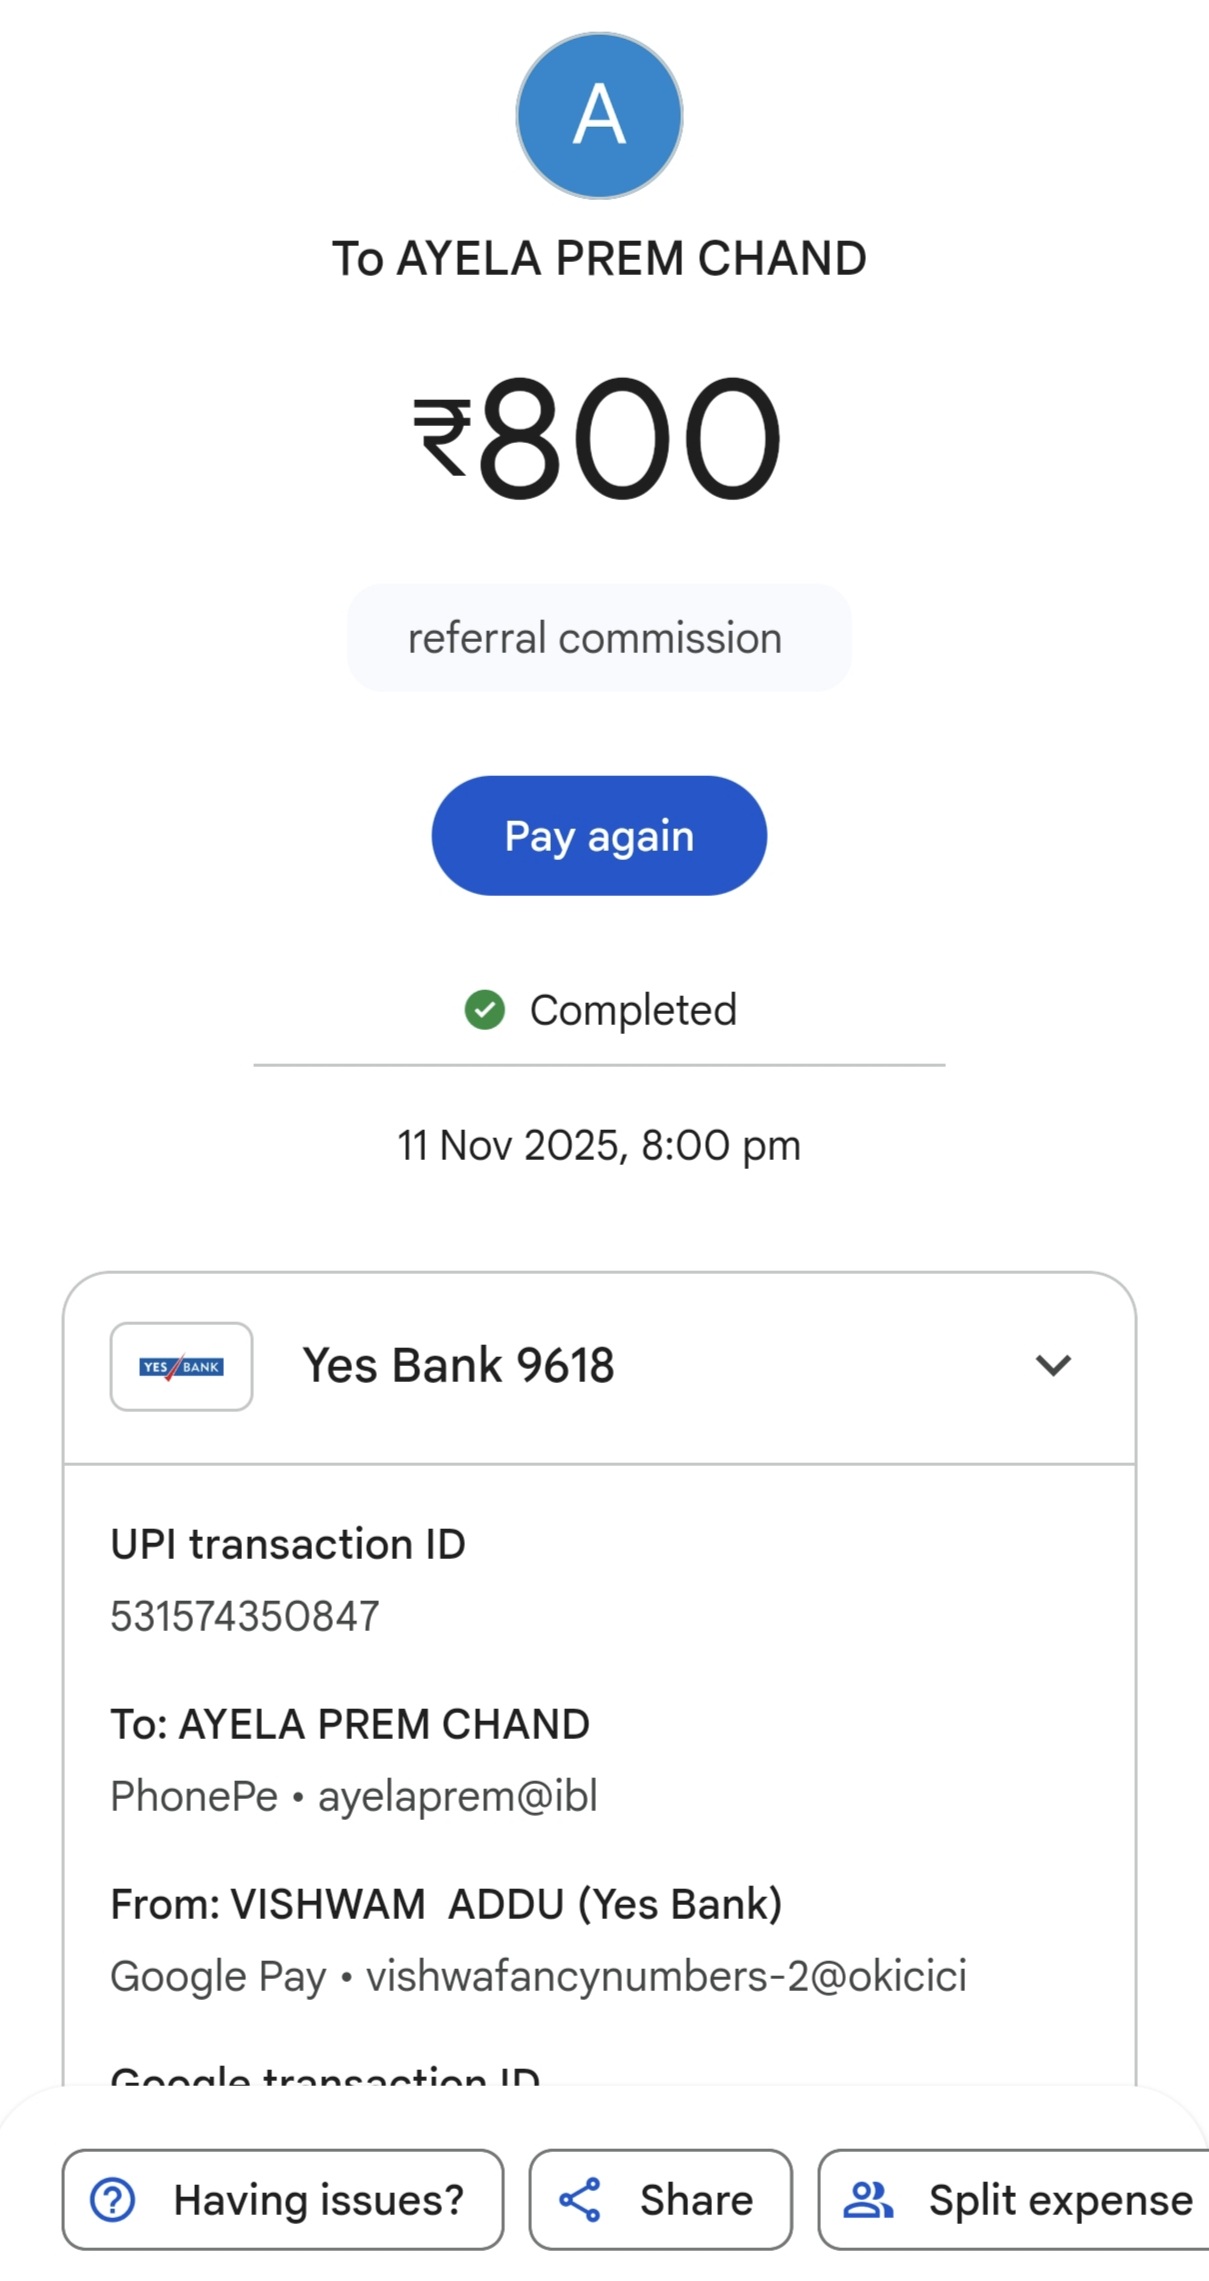Click the Yes Bank logo icon
The image size is (1209, 2281).
pyautogui.click(x=181, y=1366)
